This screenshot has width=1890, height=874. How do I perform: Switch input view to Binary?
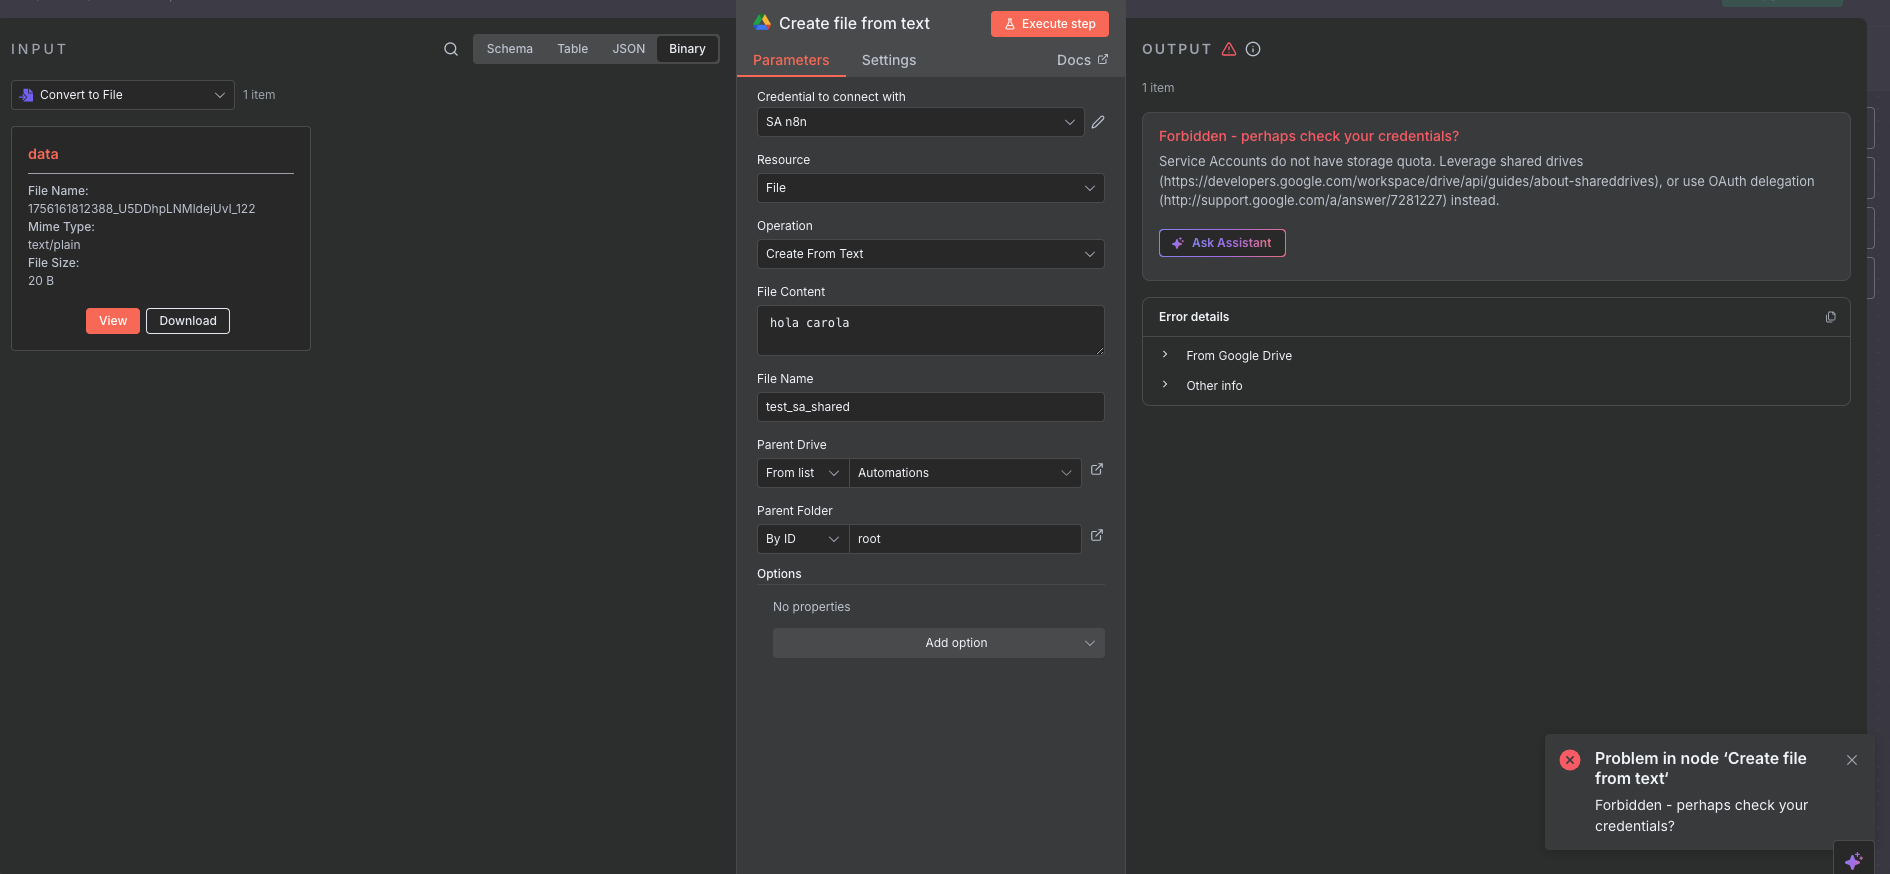[687, 49]
